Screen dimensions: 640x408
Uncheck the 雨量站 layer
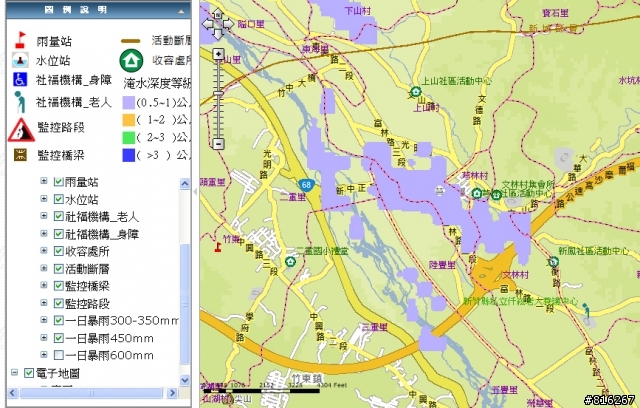(58, 182)
